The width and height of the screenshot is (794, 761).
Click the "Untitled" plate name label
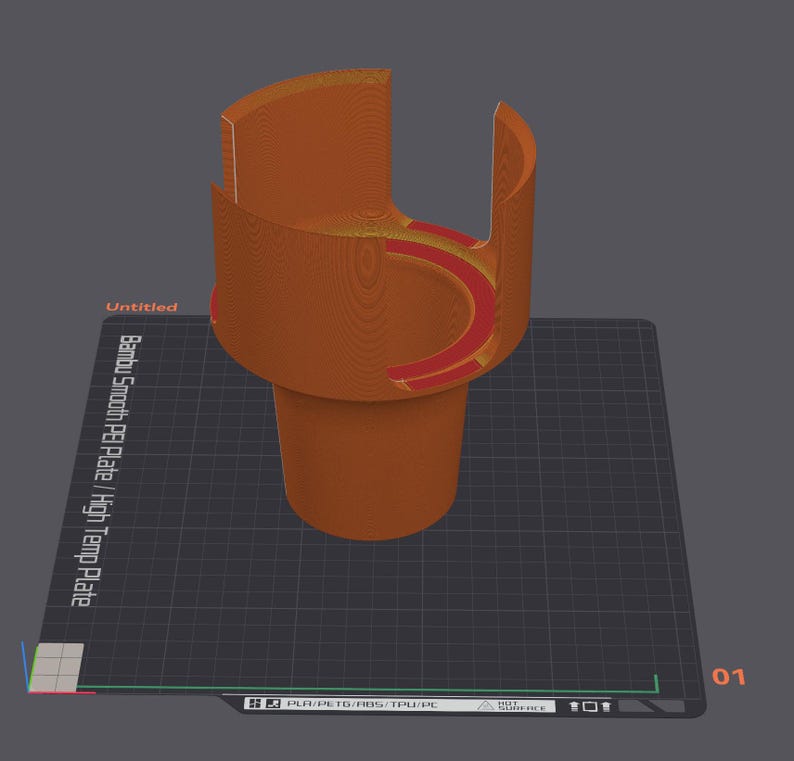coord(142,307)
